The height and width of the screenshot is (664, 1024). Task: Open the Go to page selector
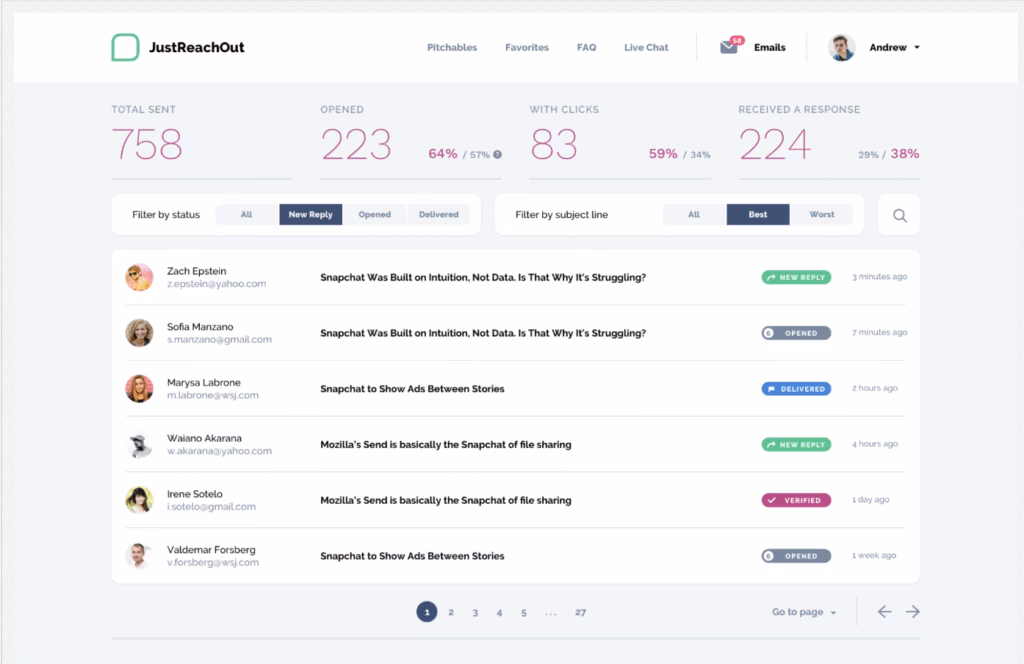coord(802,611)
